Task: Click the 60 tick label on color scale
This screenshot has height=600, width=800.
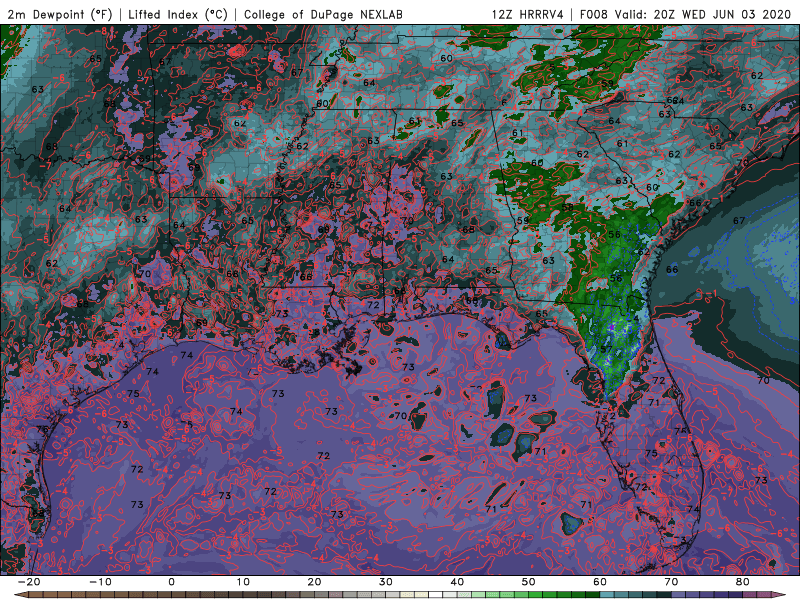Action: click(600, 582)
